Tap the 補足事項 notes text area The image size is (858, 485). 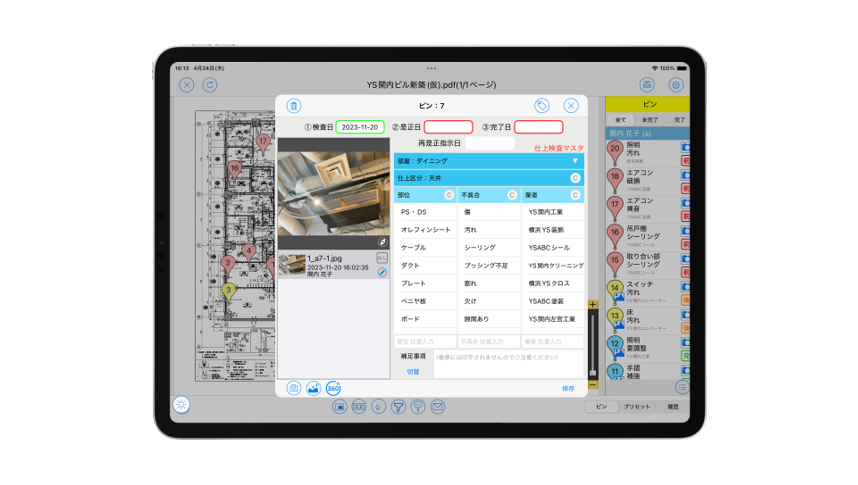[x=509, y=364]
